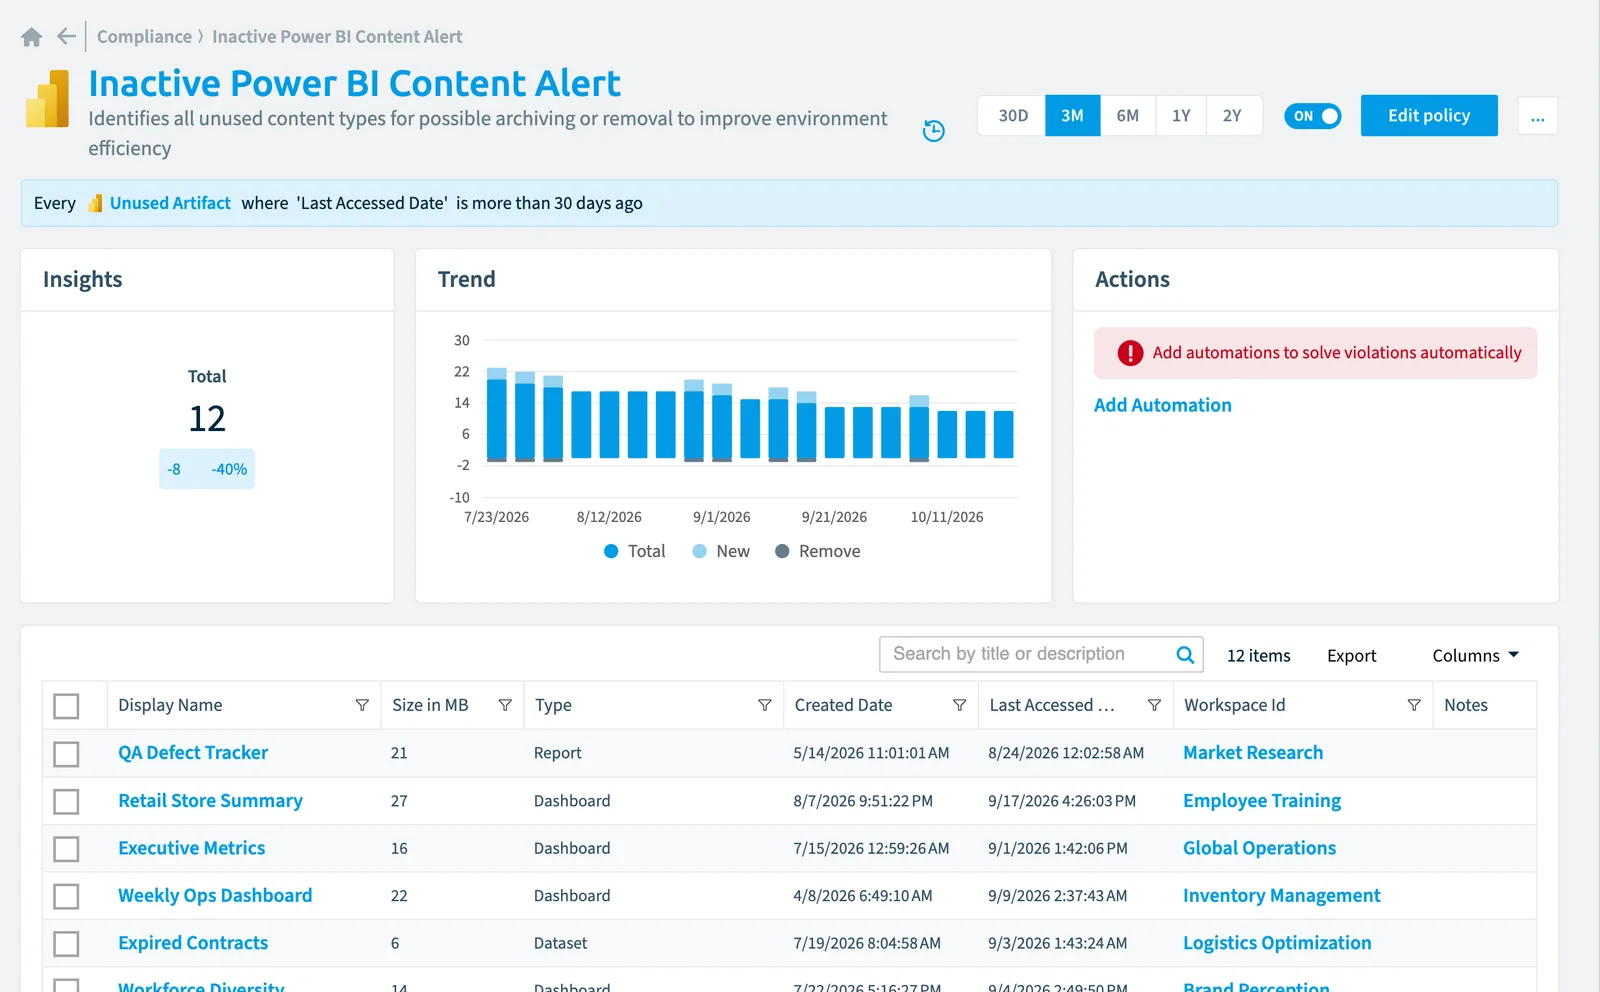Select the Weekly Ops Dashboard checkbox

(x=66, y=897)
